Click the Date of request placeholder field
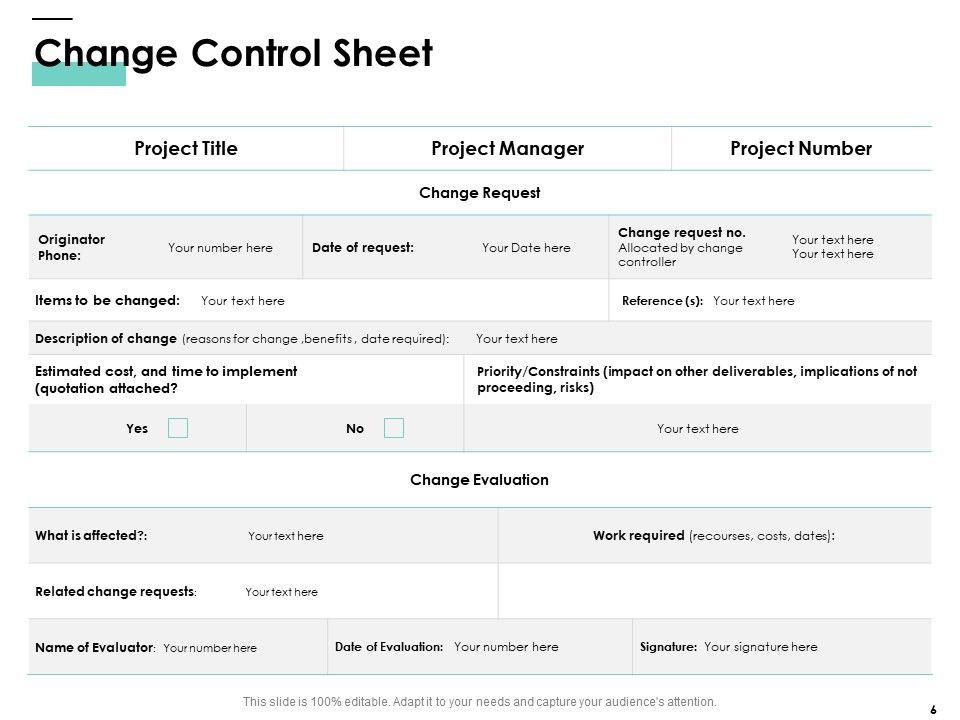Screen dimensions: 960x720 coord(526,248)
